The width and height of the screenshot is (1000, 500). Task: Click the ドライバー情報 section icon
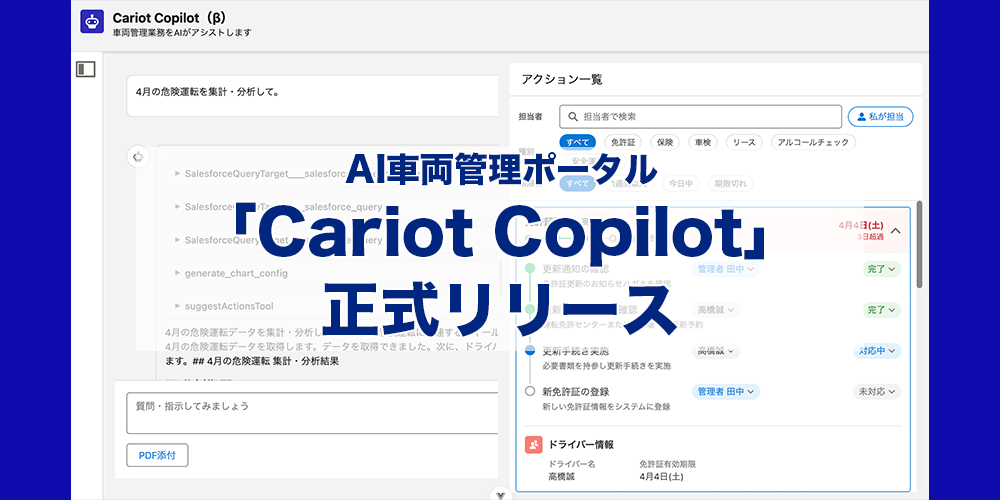(534, 445)
